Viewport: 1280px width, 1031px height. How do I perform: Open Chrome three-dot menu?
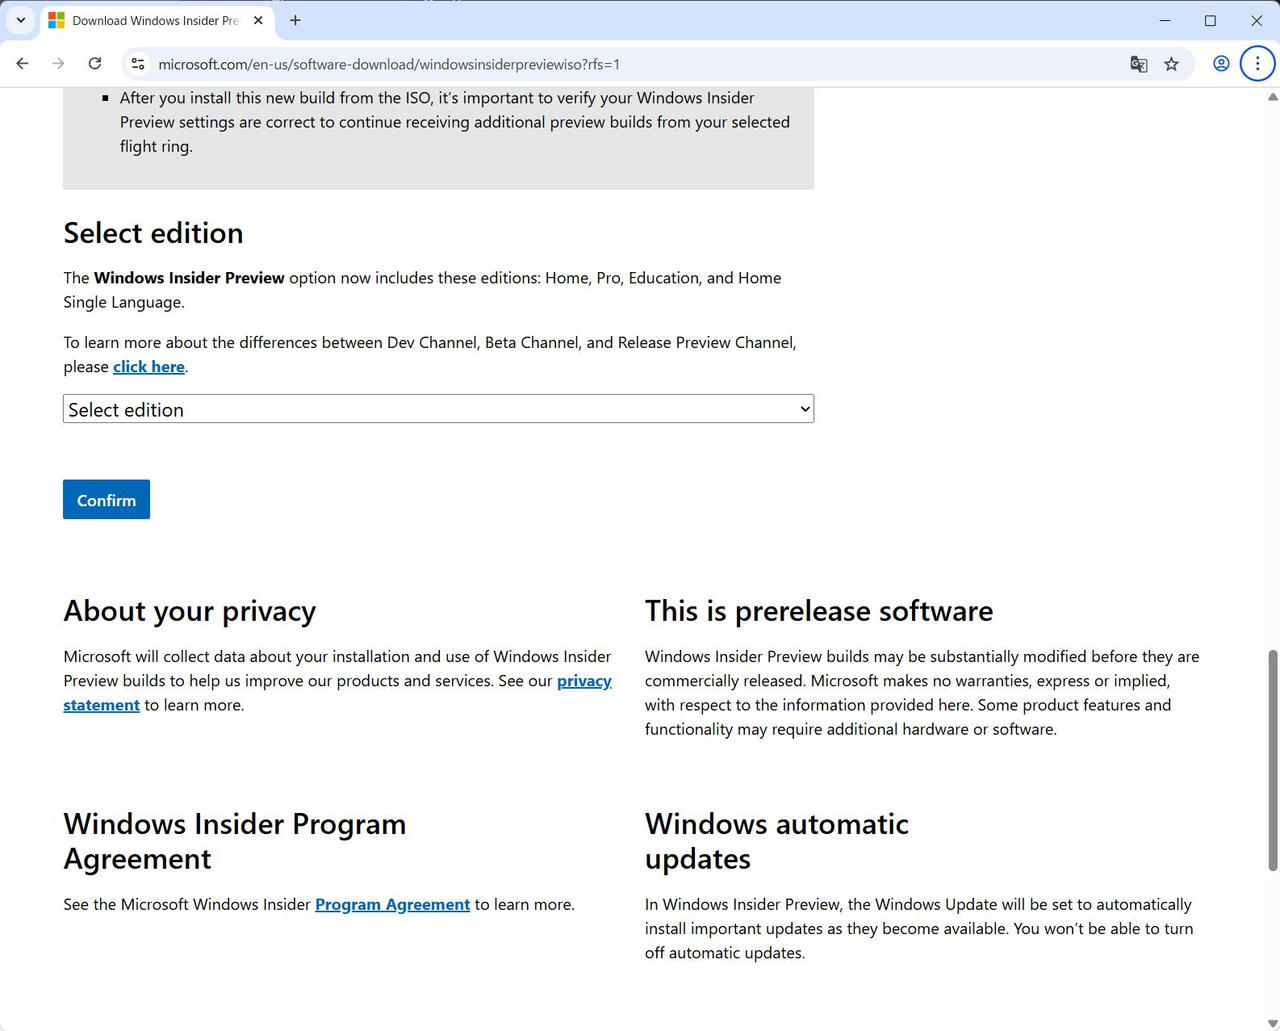coord(1257,64)
